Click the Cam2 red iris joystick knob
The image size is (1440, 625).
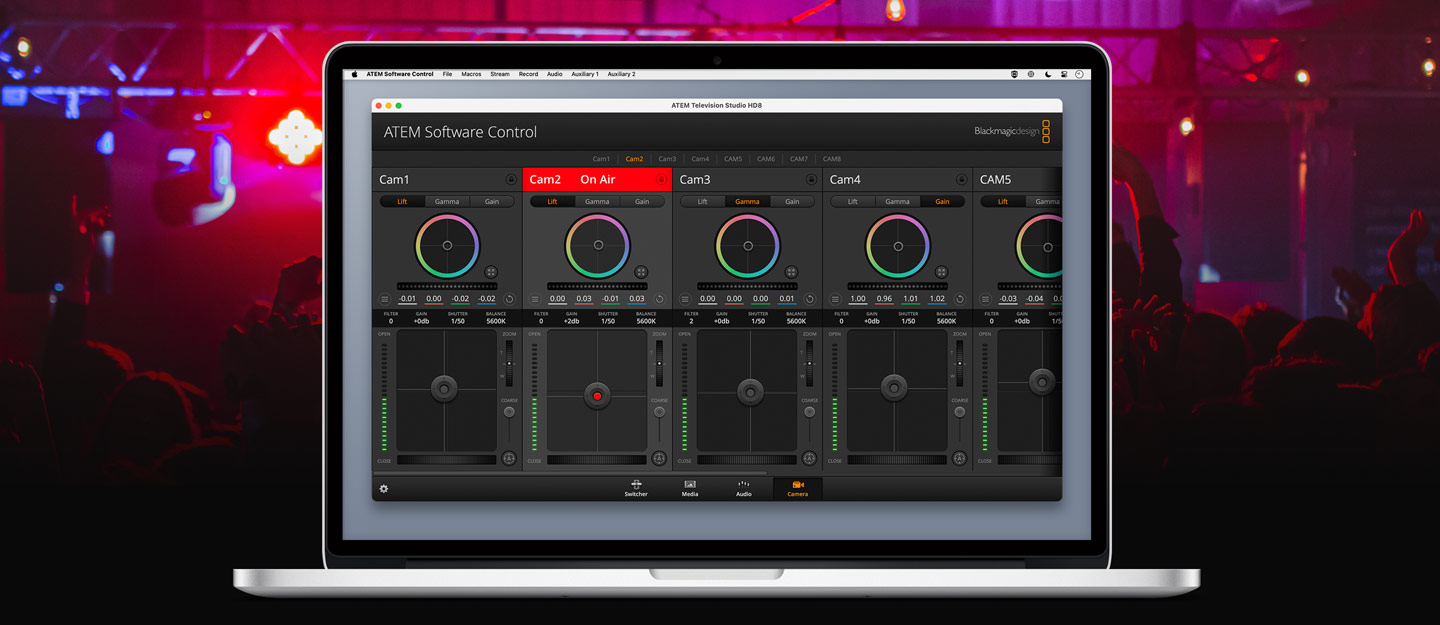(x=597, y=396)
